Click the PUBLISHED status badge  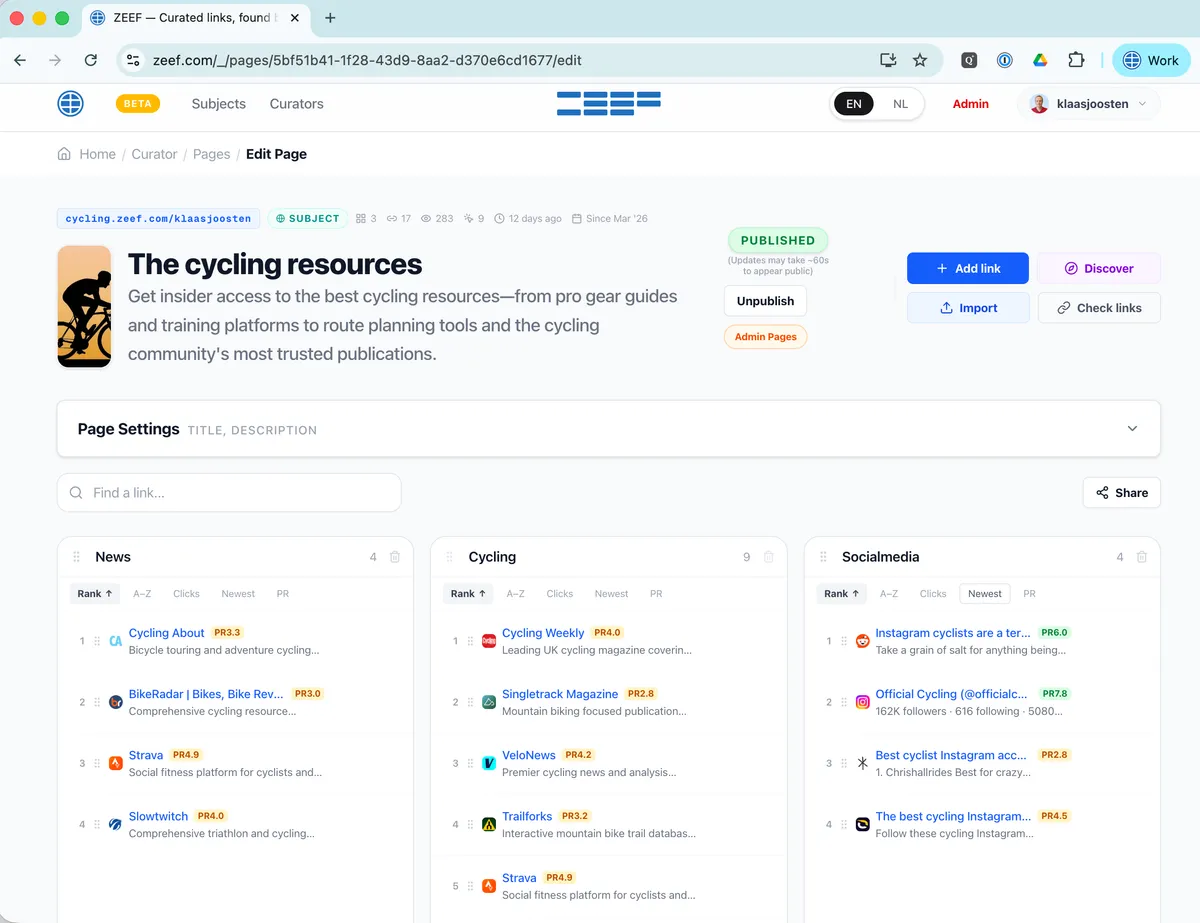coord(777,240)
